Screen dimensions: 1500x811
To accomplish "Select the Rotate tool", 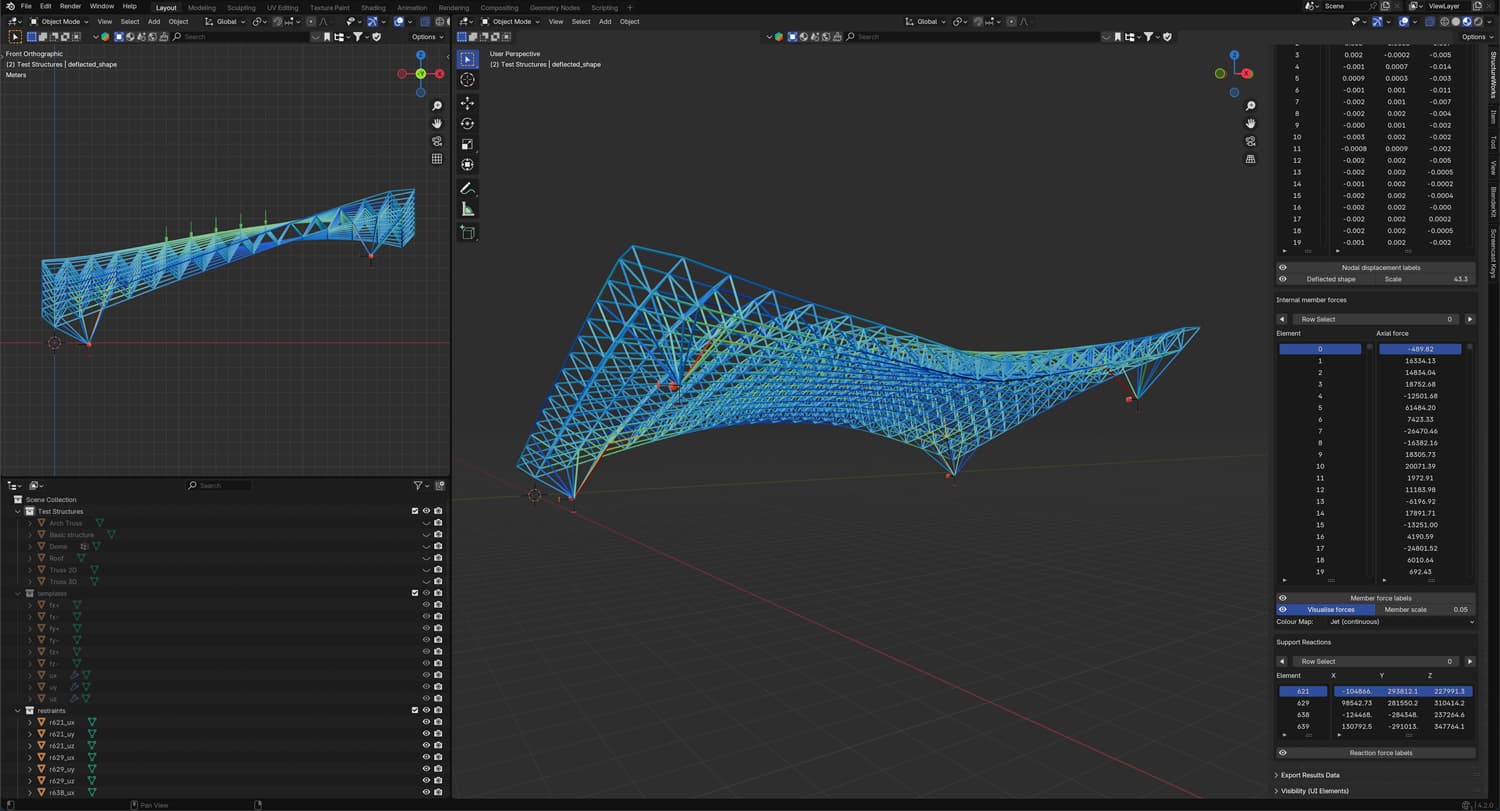I will click(x=467, y=123).
